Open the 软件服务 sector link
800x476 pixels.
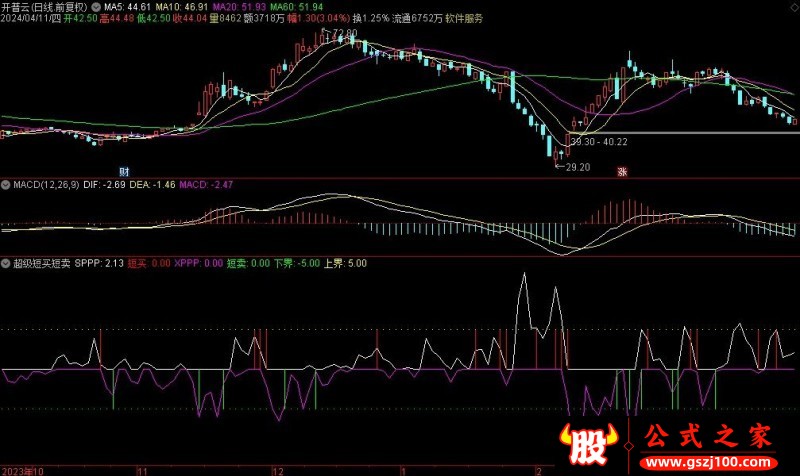click(464, 18)
